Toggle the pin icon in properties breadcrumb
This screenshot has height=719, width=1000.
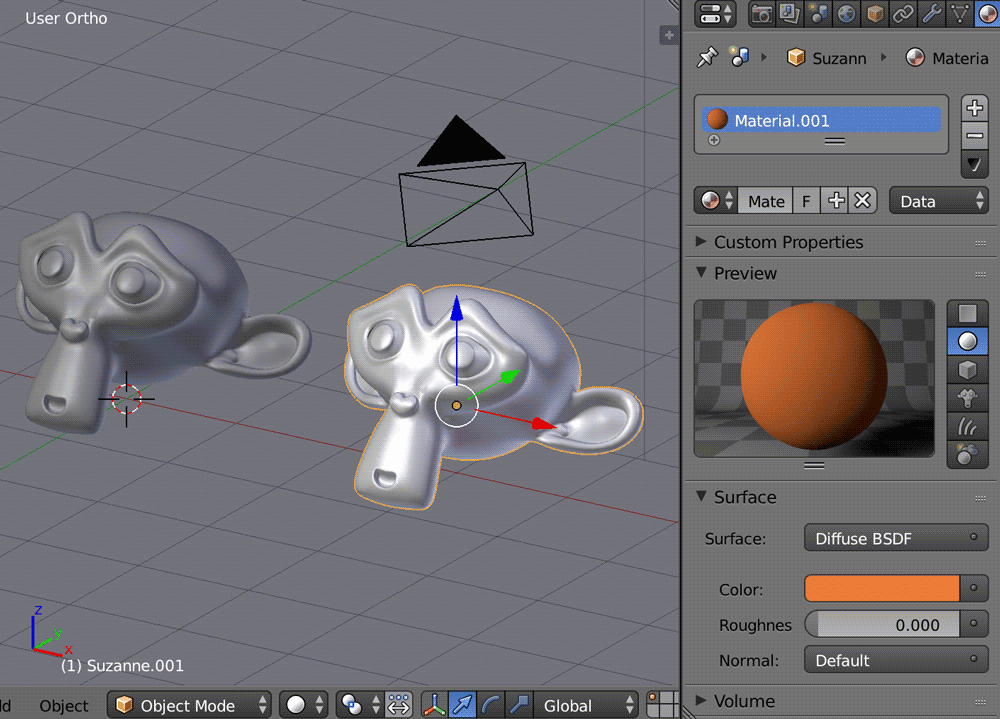click(707, 57)
